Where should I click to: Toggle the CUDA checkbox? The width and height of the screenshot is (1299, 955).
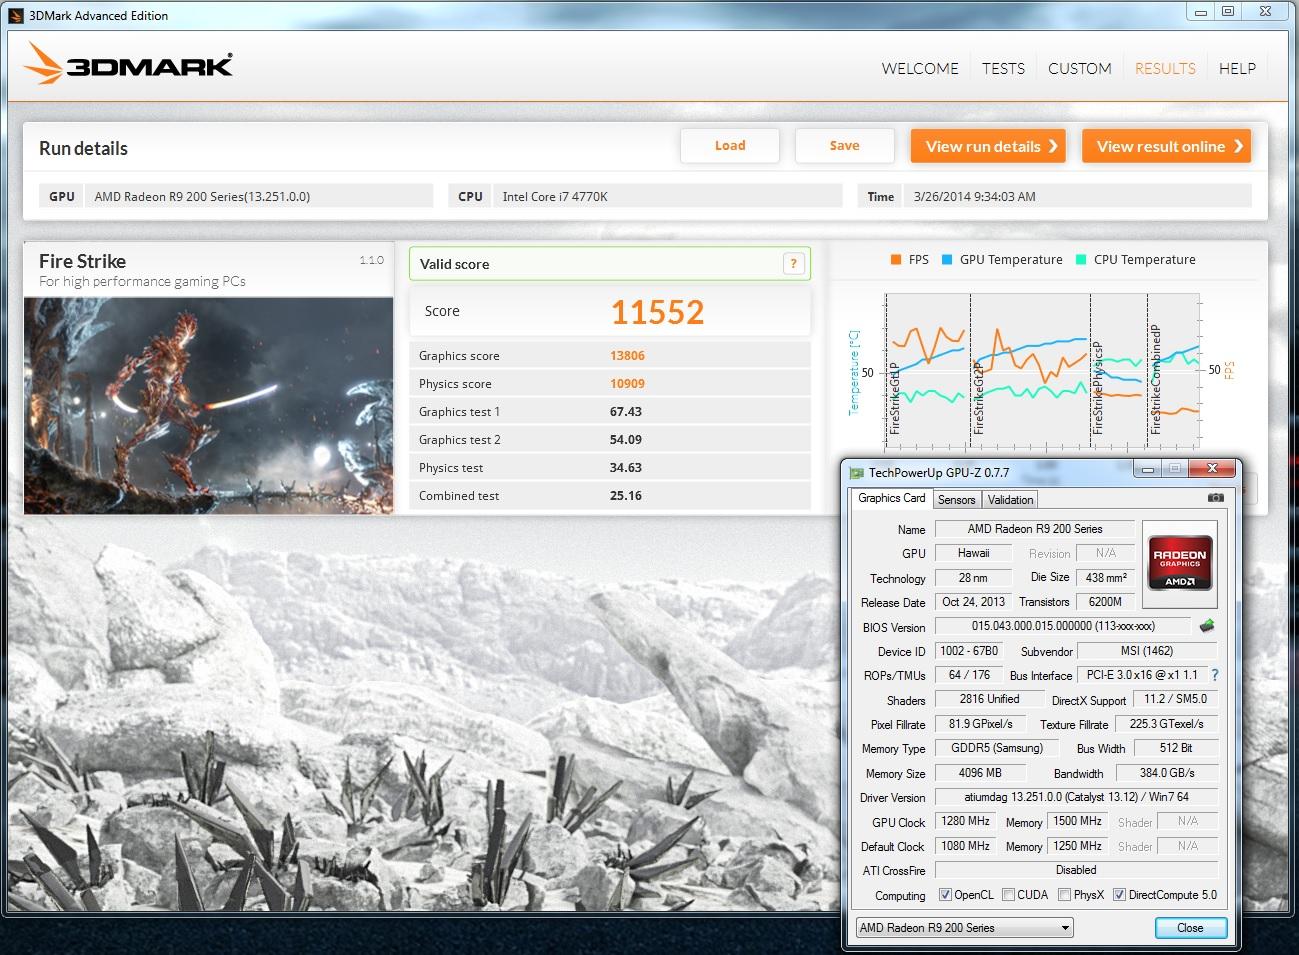pos(1008,895)
